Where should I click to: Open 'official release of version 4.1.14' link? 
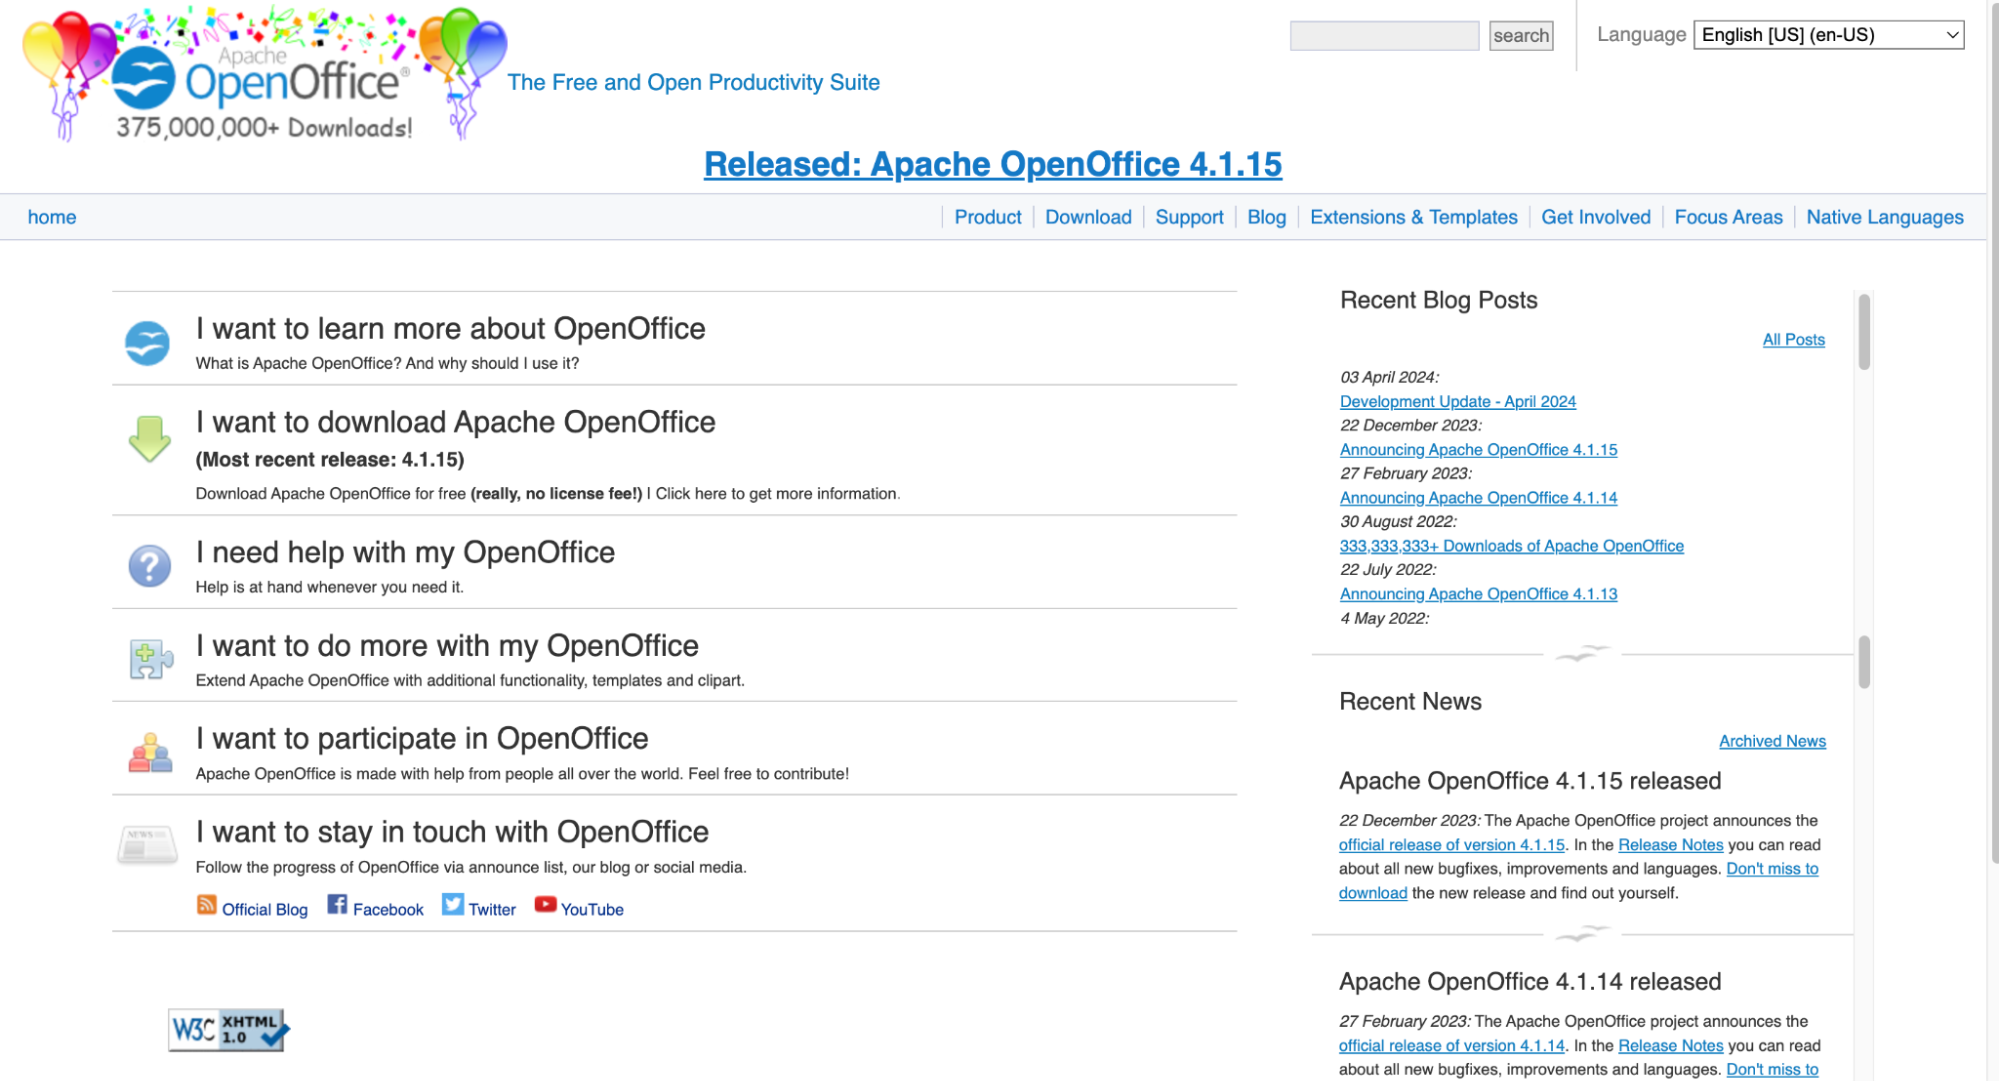tap(1451, 1046)
